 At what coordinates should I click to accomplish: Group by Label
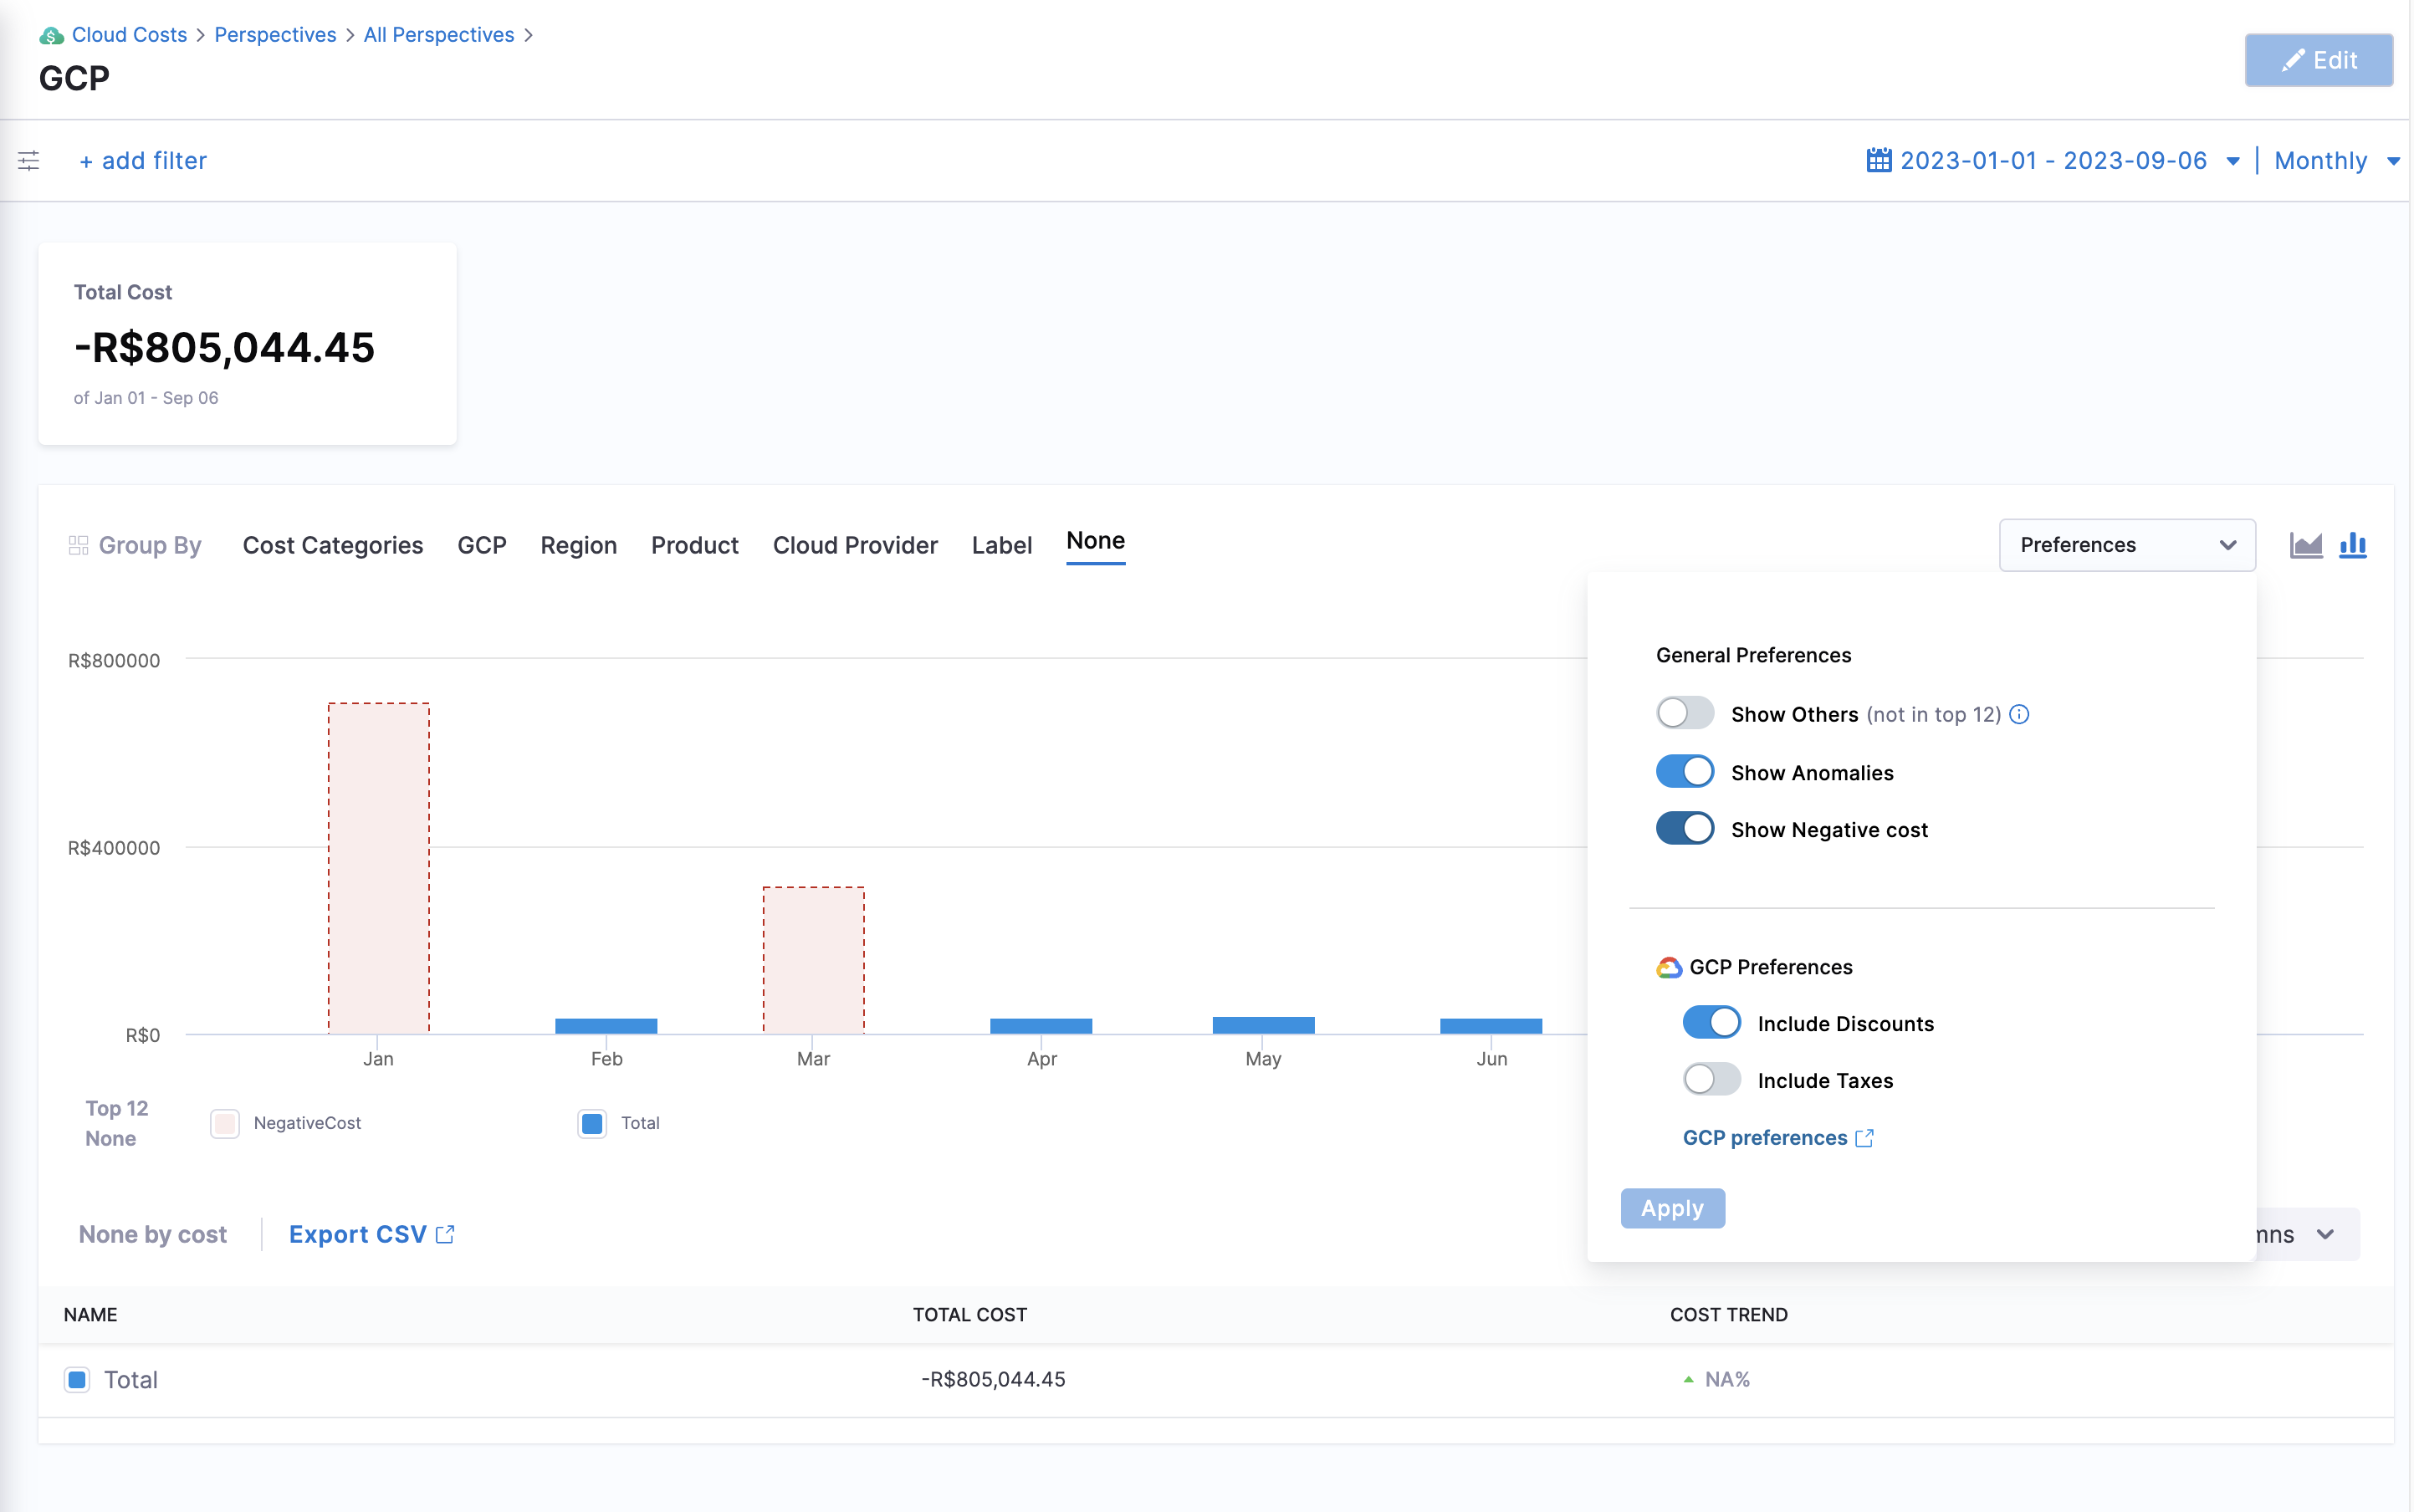(x=1001, y=545)
